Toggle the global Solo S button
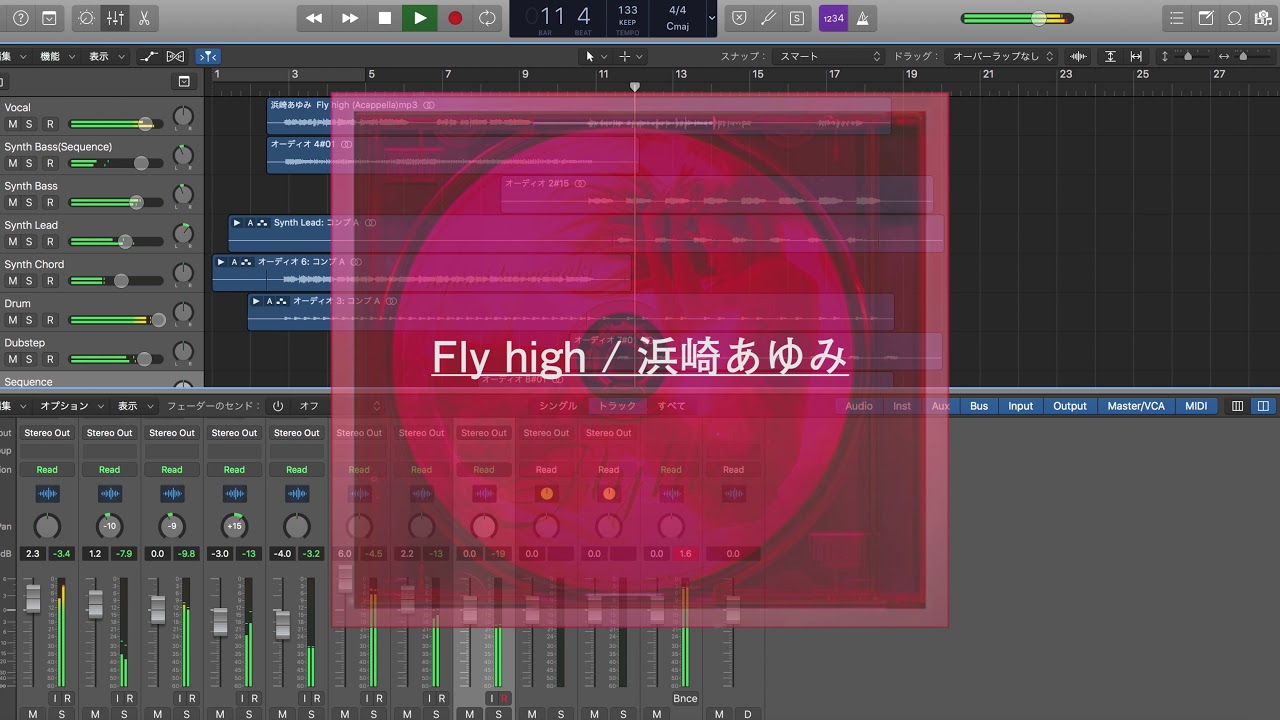 coord(797,18)
